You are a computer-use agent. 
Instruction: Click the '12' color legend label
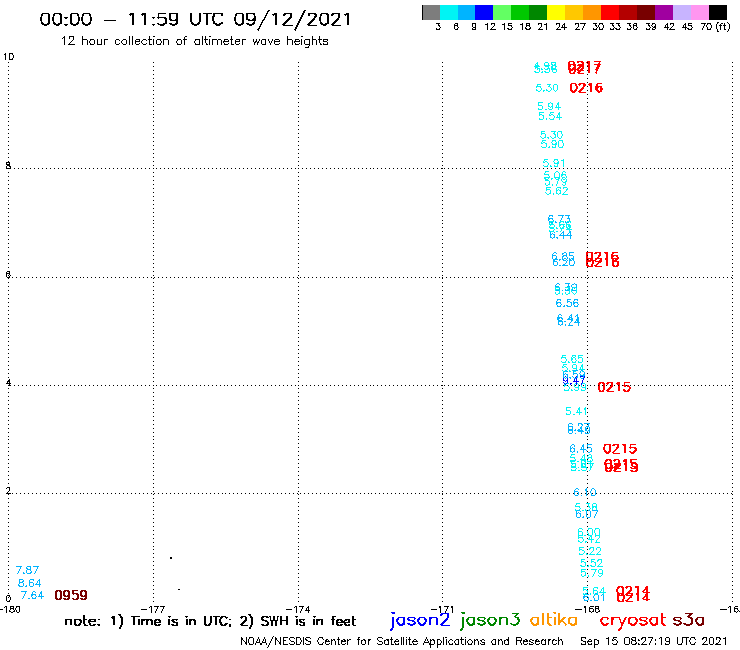[x=490, y=27]
